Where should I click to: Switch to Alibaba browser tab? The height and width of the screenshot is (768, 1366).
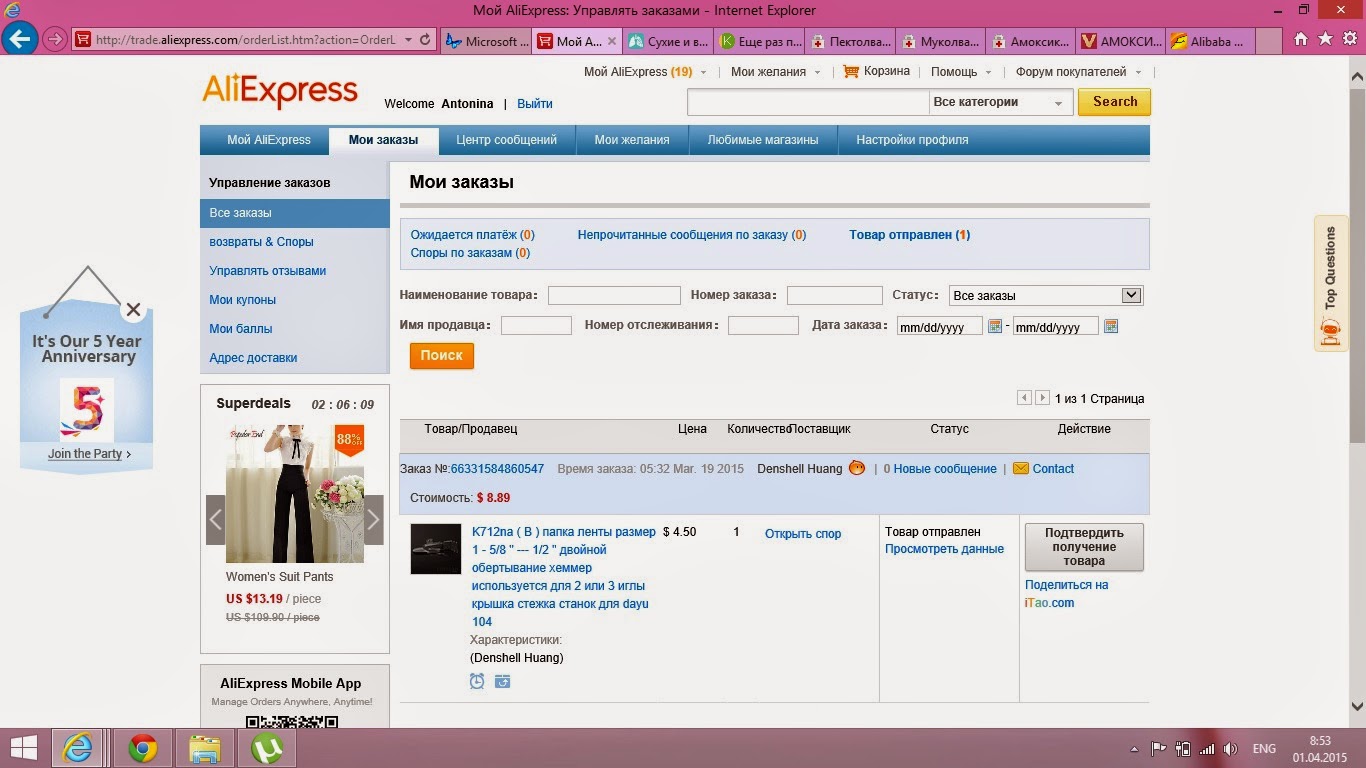click(1209, 41)
